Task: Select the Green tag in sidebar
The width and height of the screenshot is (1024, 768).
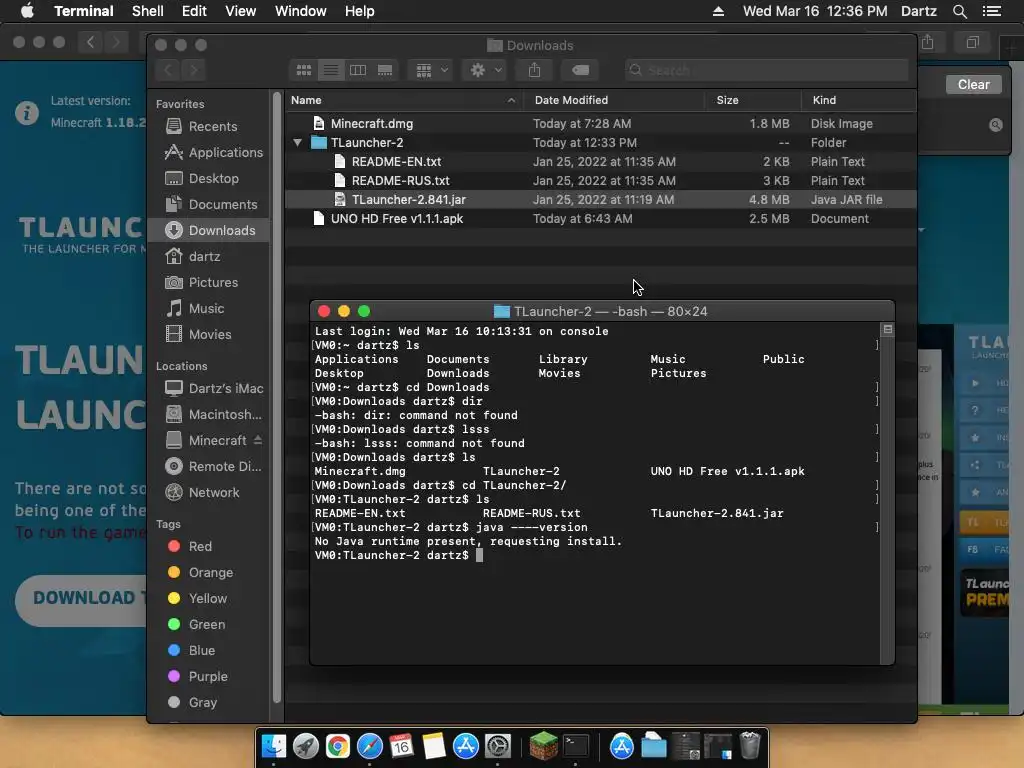Action: pos(197,624)
